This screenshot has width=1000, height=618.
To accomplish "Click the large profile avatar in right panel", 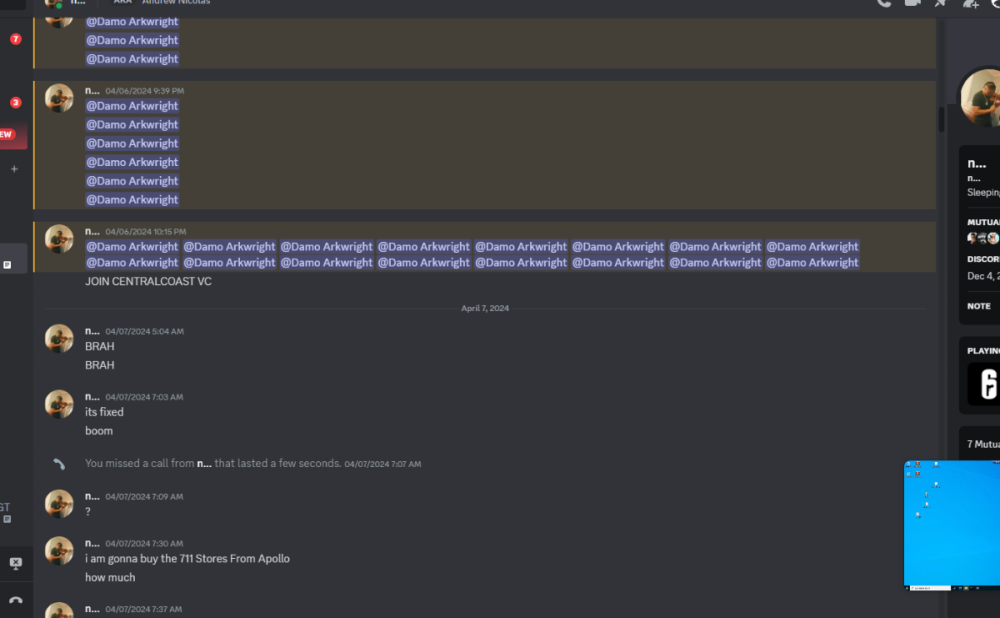I will [x=982, y=98].
